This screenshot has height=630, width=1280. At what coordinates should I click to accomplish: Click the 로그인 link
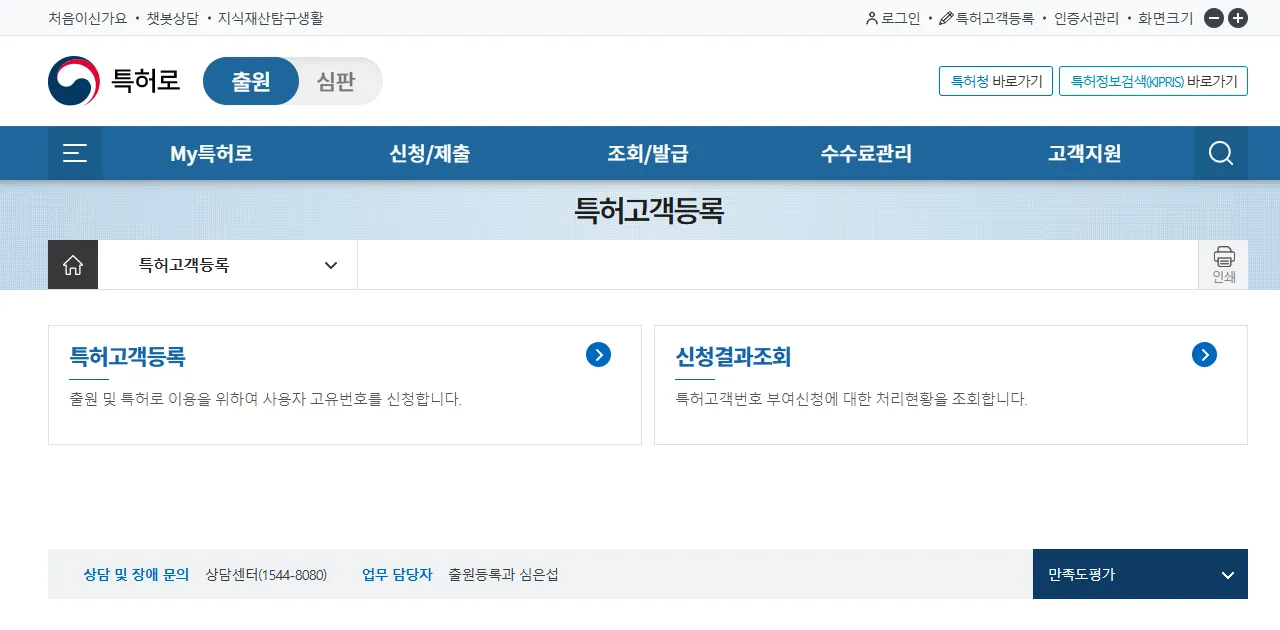pos(893,18)
